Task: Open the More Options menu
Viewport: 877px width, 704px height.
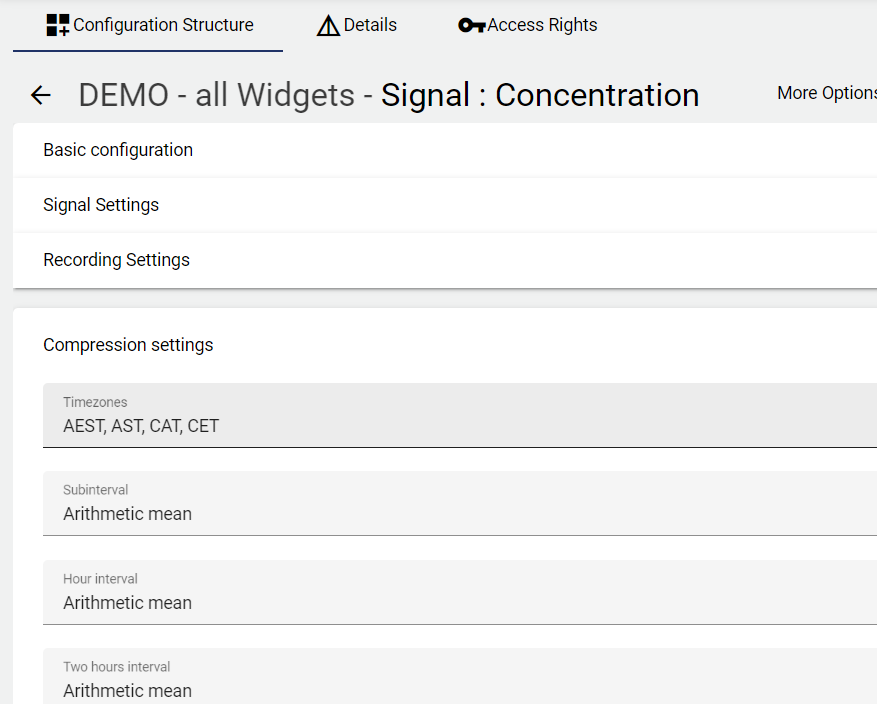Action: (x=826, y=93)
